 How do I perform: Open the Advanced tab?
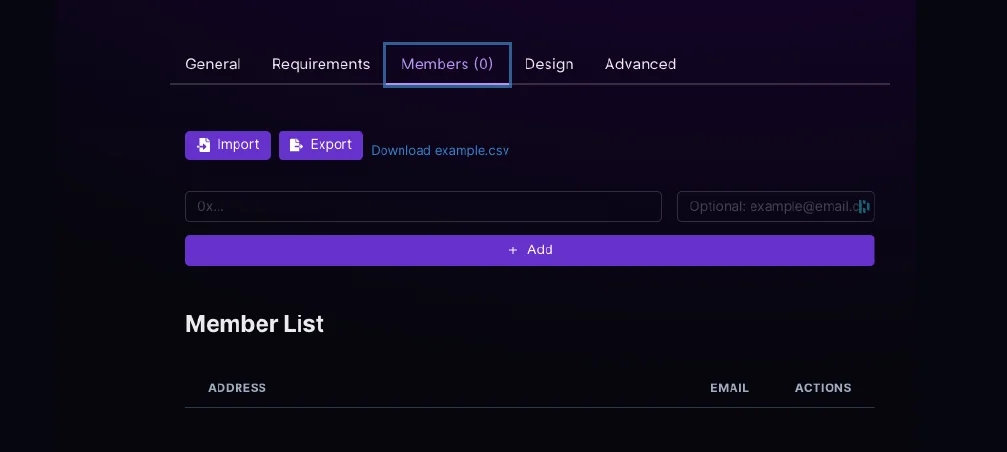tap(640, 64)
